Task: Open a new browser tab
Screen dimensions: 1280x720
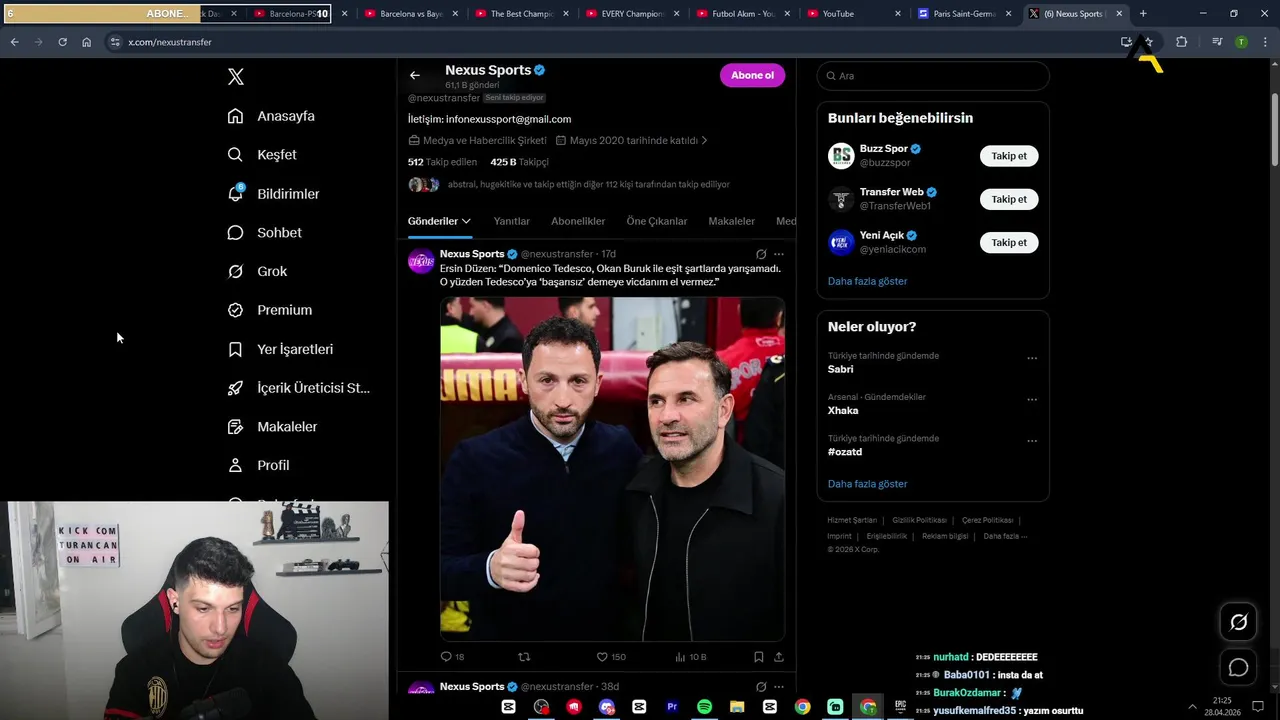Action: 1143,14
